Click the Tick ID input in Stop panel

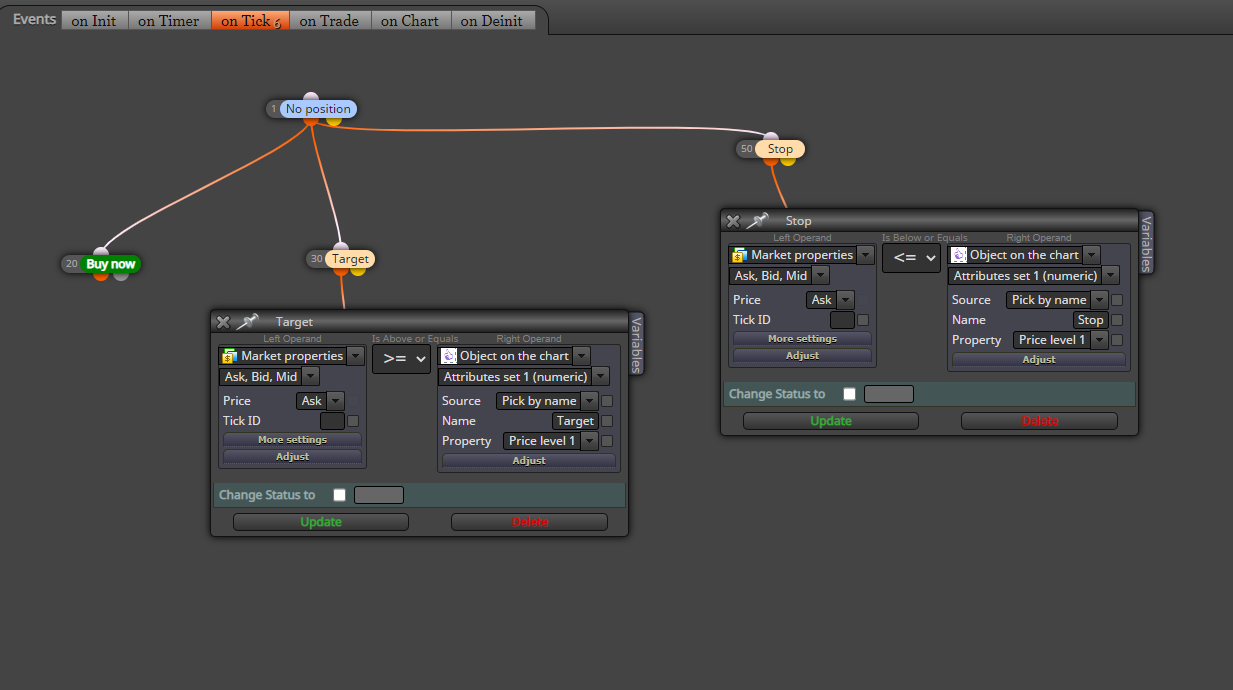842,320
